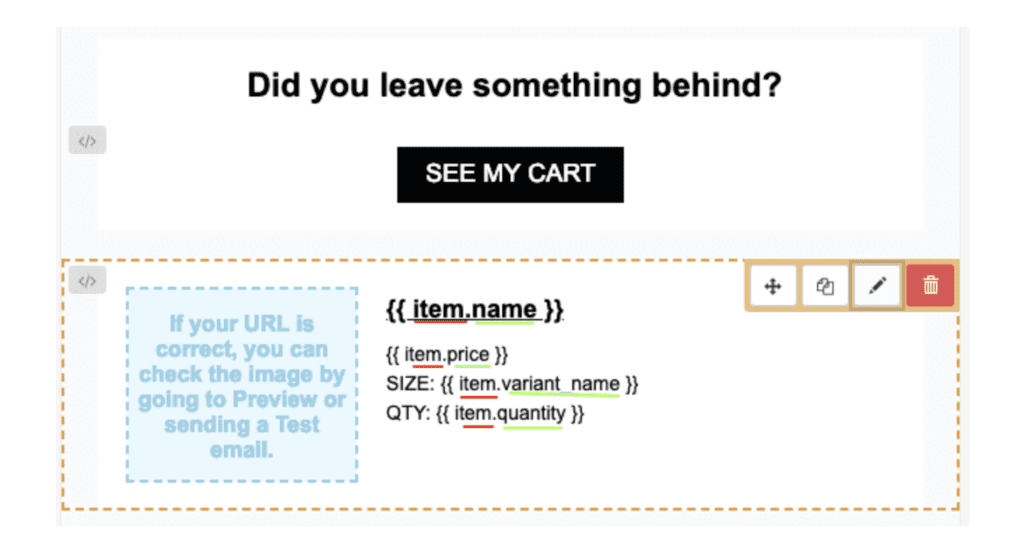
Task: Click the SEE MY CART button
Action: 510,174
